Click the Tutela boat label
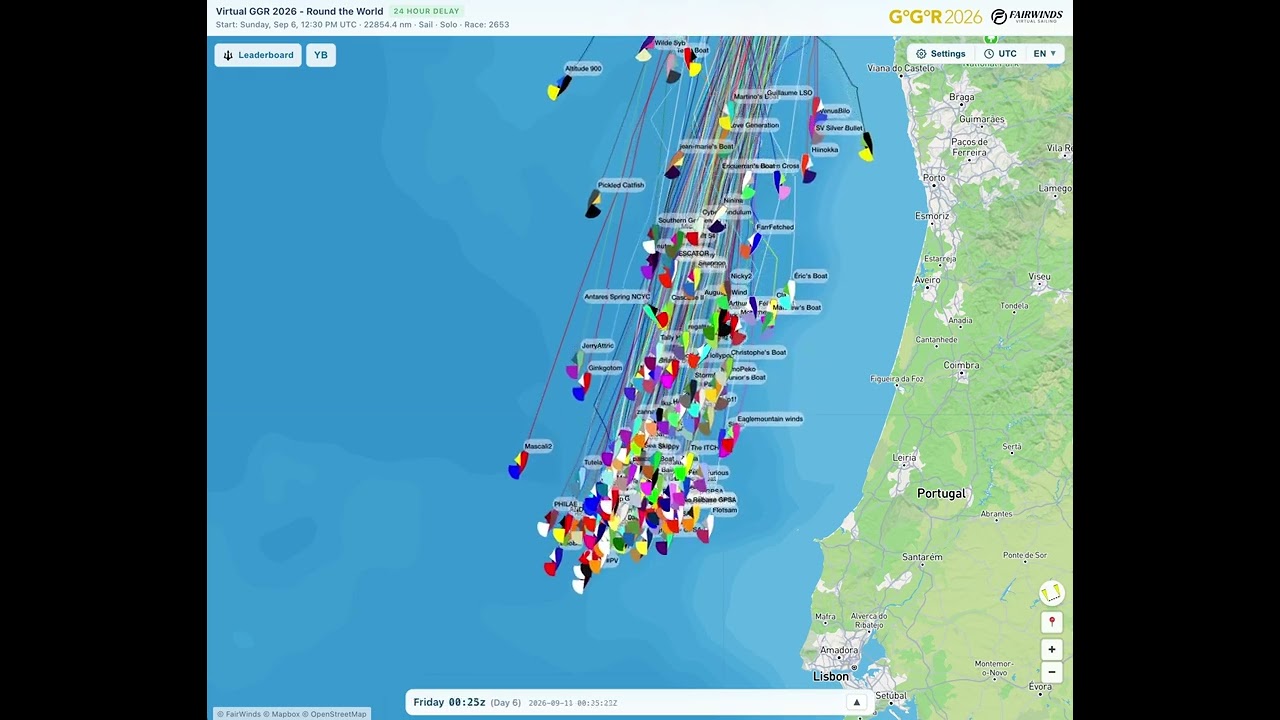Screen dimensions: 1280x720 (594, 463)
